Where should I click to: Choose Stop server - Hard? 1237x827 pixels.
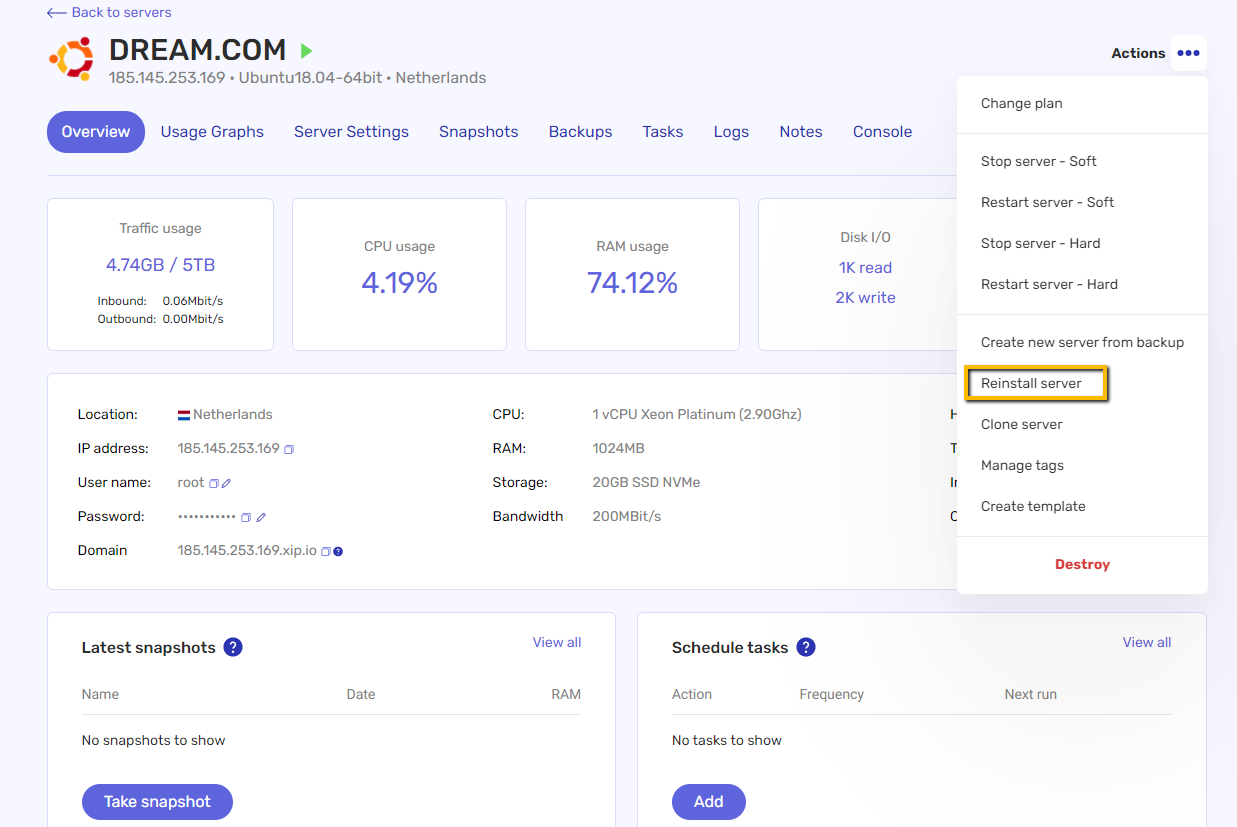click(x=1082, y=243)
